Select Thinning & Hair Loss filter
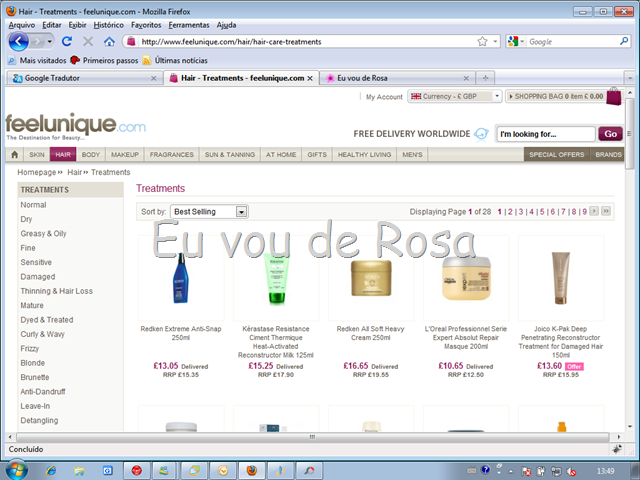 (x=57, y=291)
